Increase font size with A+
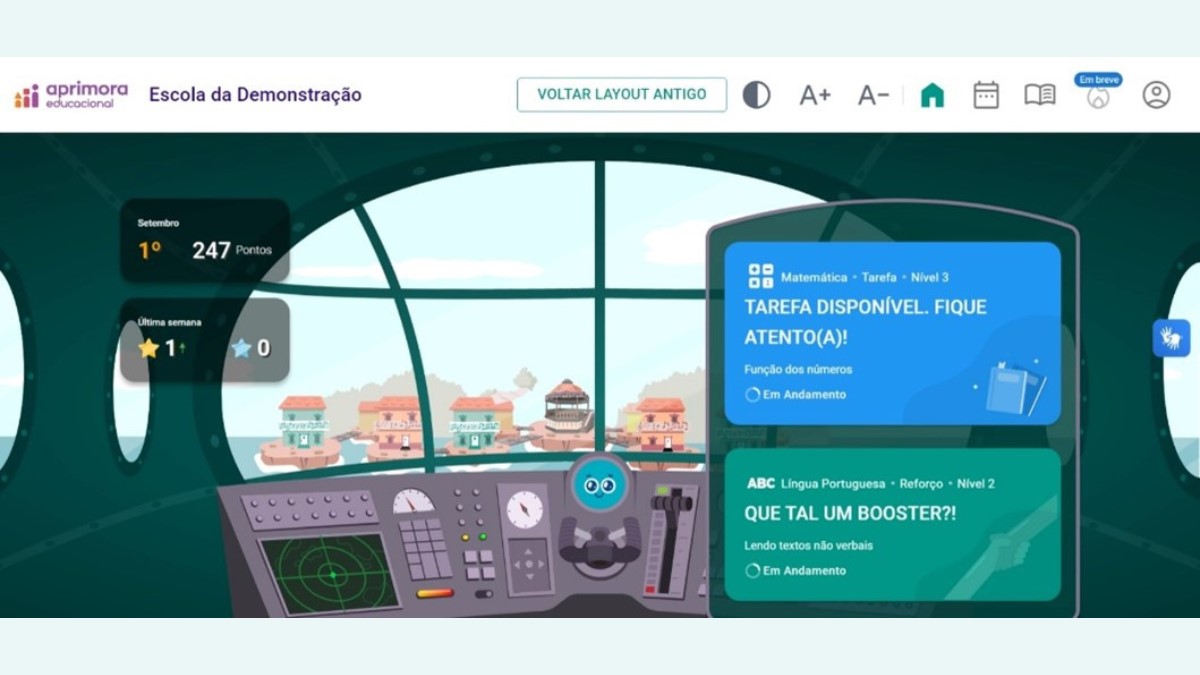Viewport: 1200px width, 675px height. click(815, 95)
